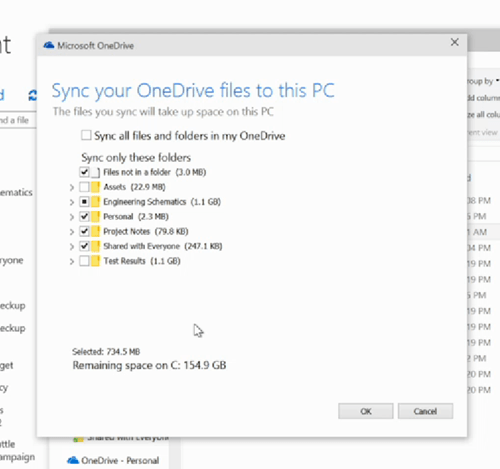Click the OneDrive cloud icon in title bar
Viewport: 500px width, 469px height.
pyautogui.click(x=49, y=45)
